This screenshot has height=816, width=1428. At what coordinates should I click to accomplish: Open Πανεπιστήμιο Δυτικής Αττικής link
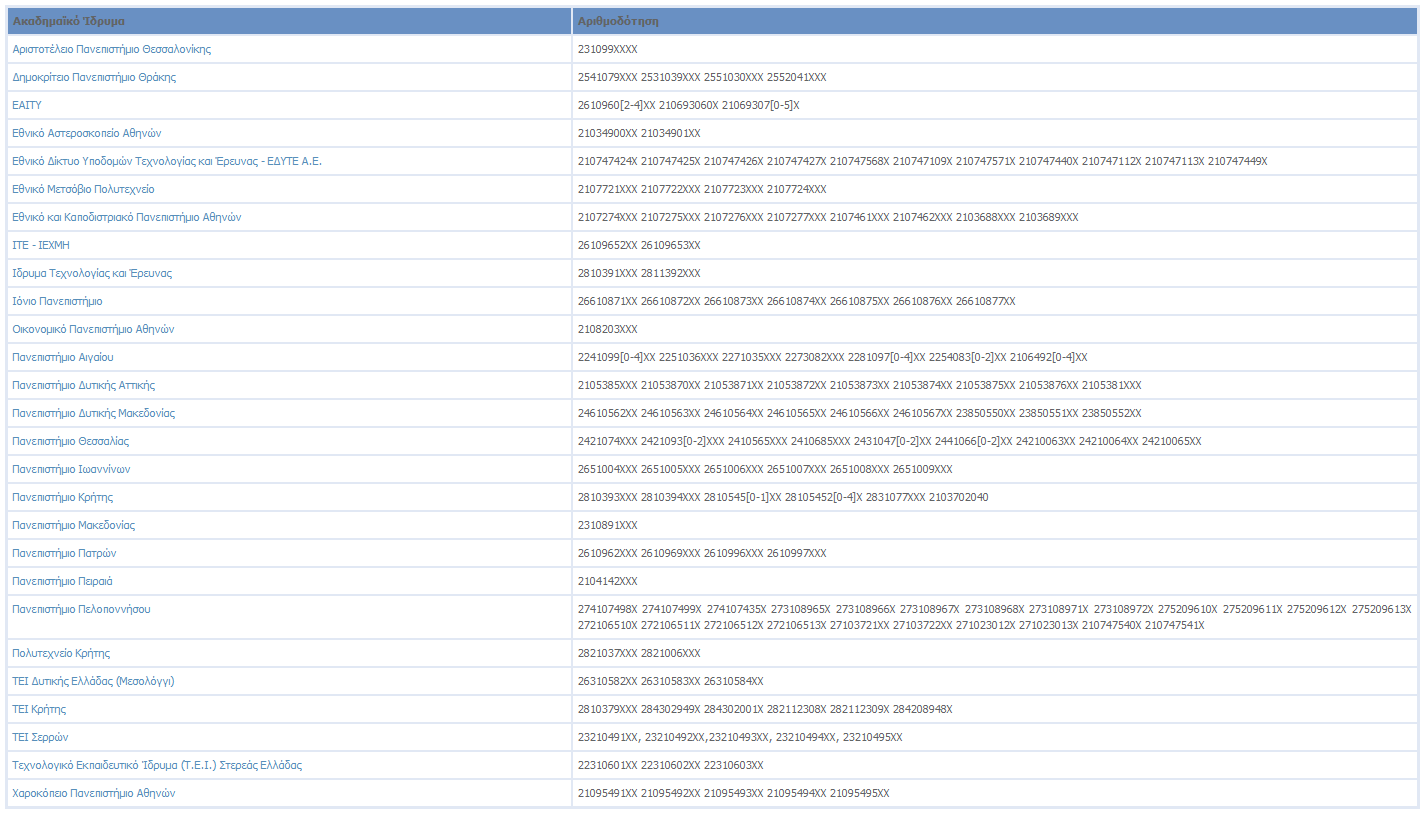click(84, 385)
